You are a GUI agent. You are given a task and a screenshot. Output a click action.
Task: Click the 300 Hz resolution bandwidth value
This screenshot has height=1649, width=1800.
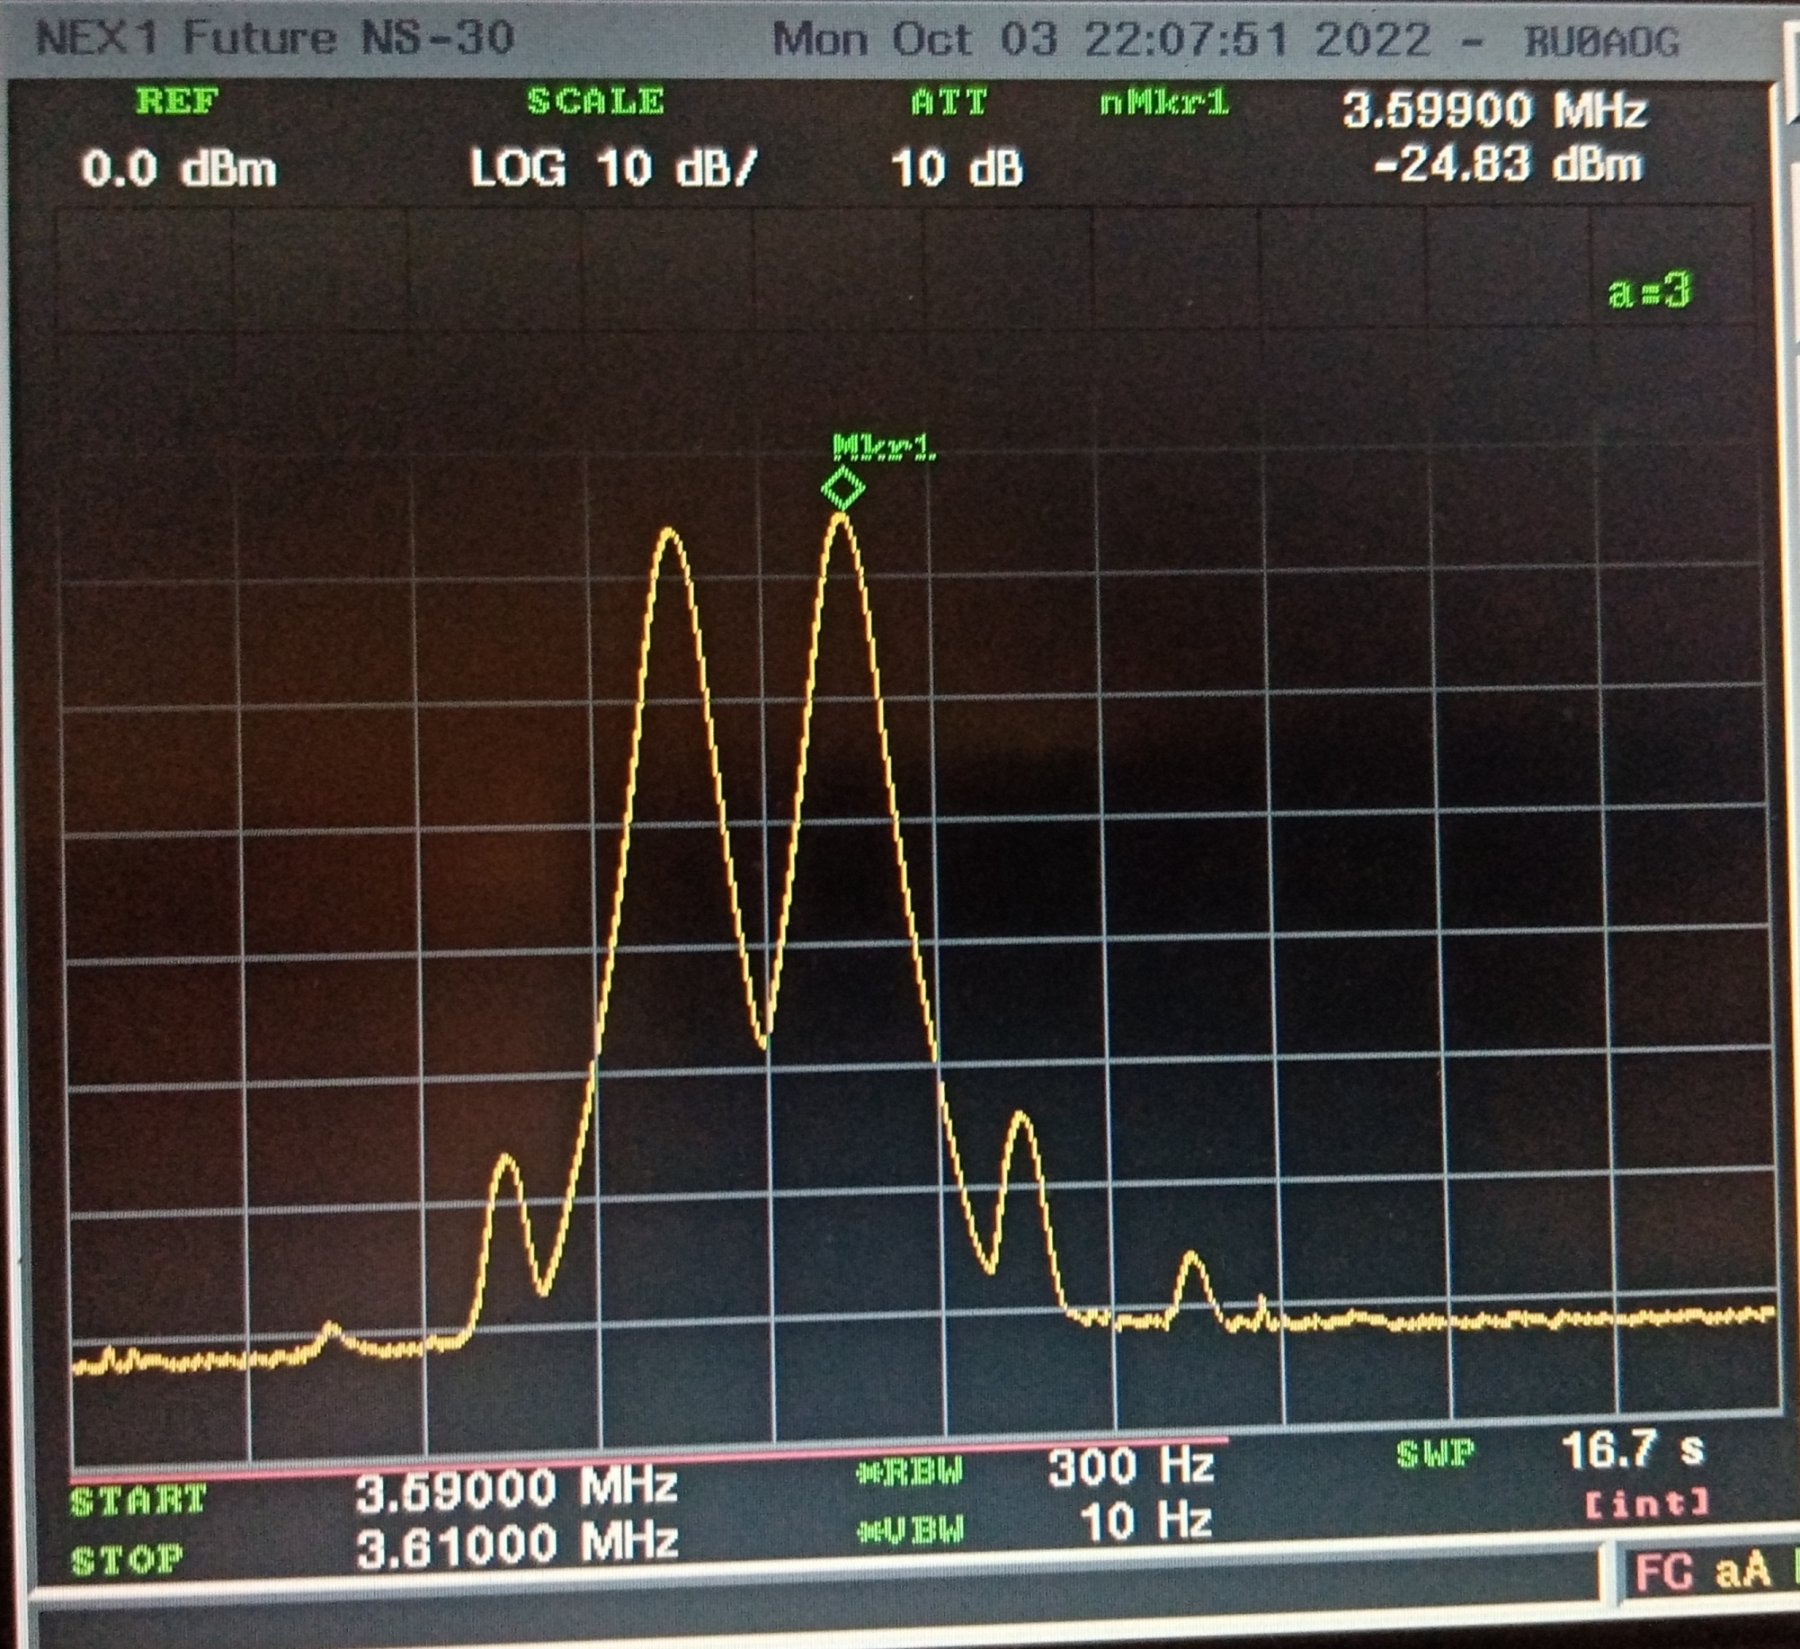tap(1132, 1467)
